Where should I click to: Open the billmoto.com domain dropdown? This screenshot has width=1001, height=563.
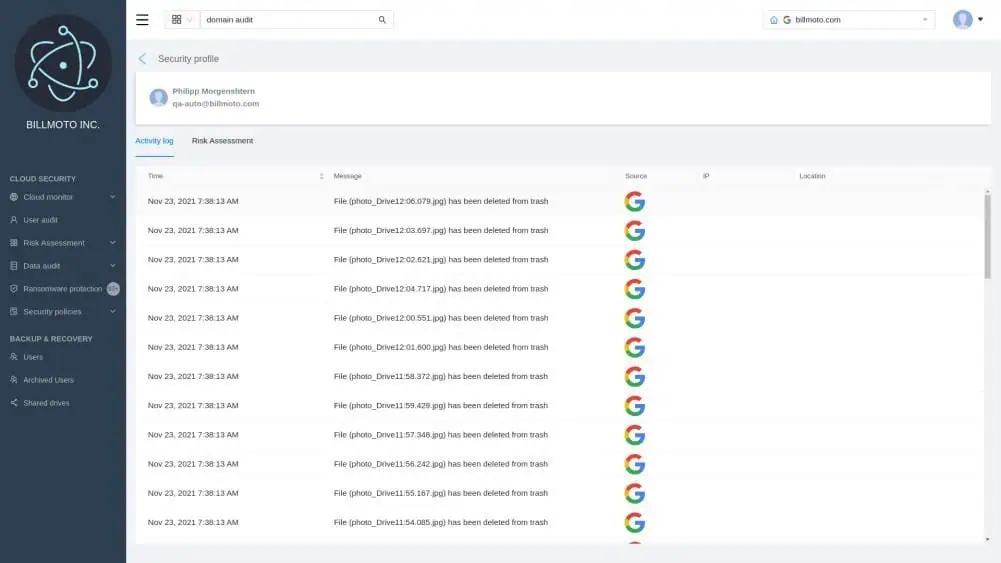click(x=849, y=20)
